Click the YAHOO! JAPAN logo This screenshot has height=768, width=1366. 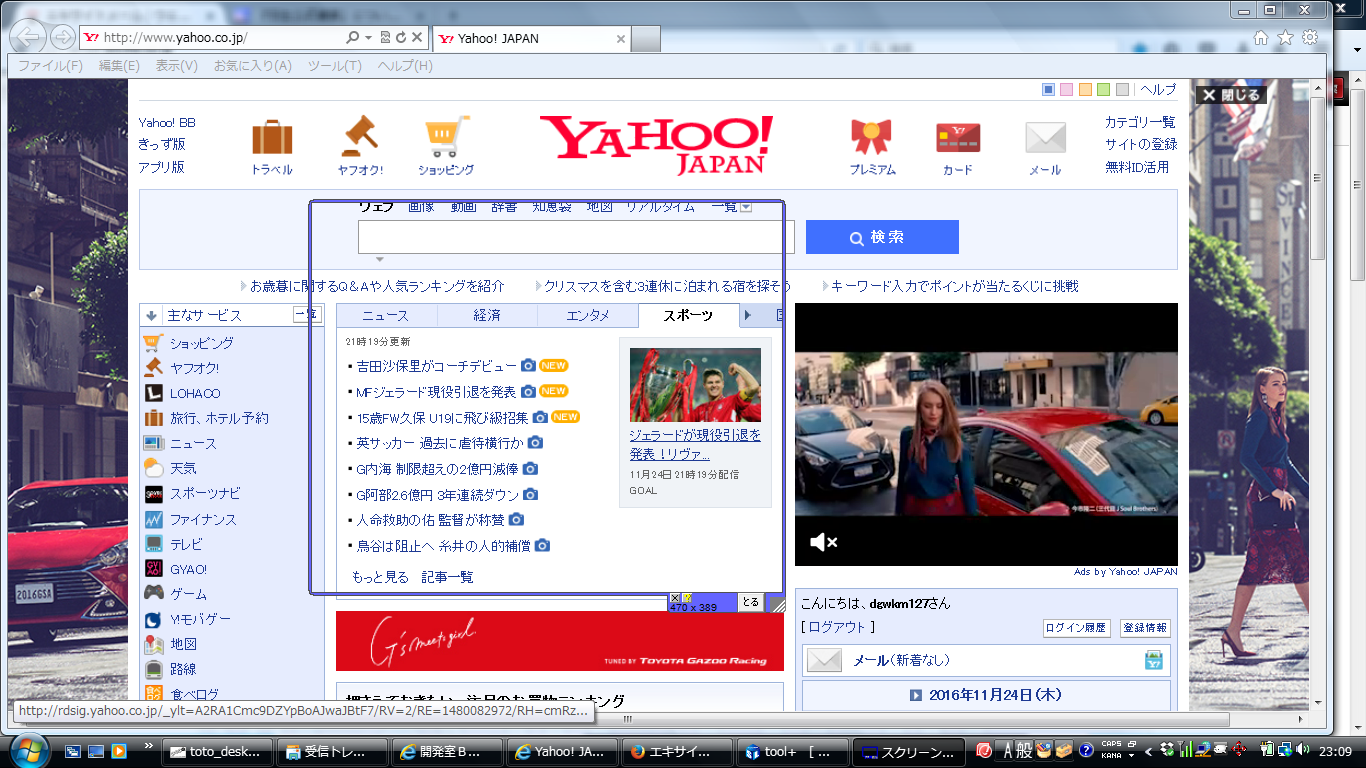(656, 144)
